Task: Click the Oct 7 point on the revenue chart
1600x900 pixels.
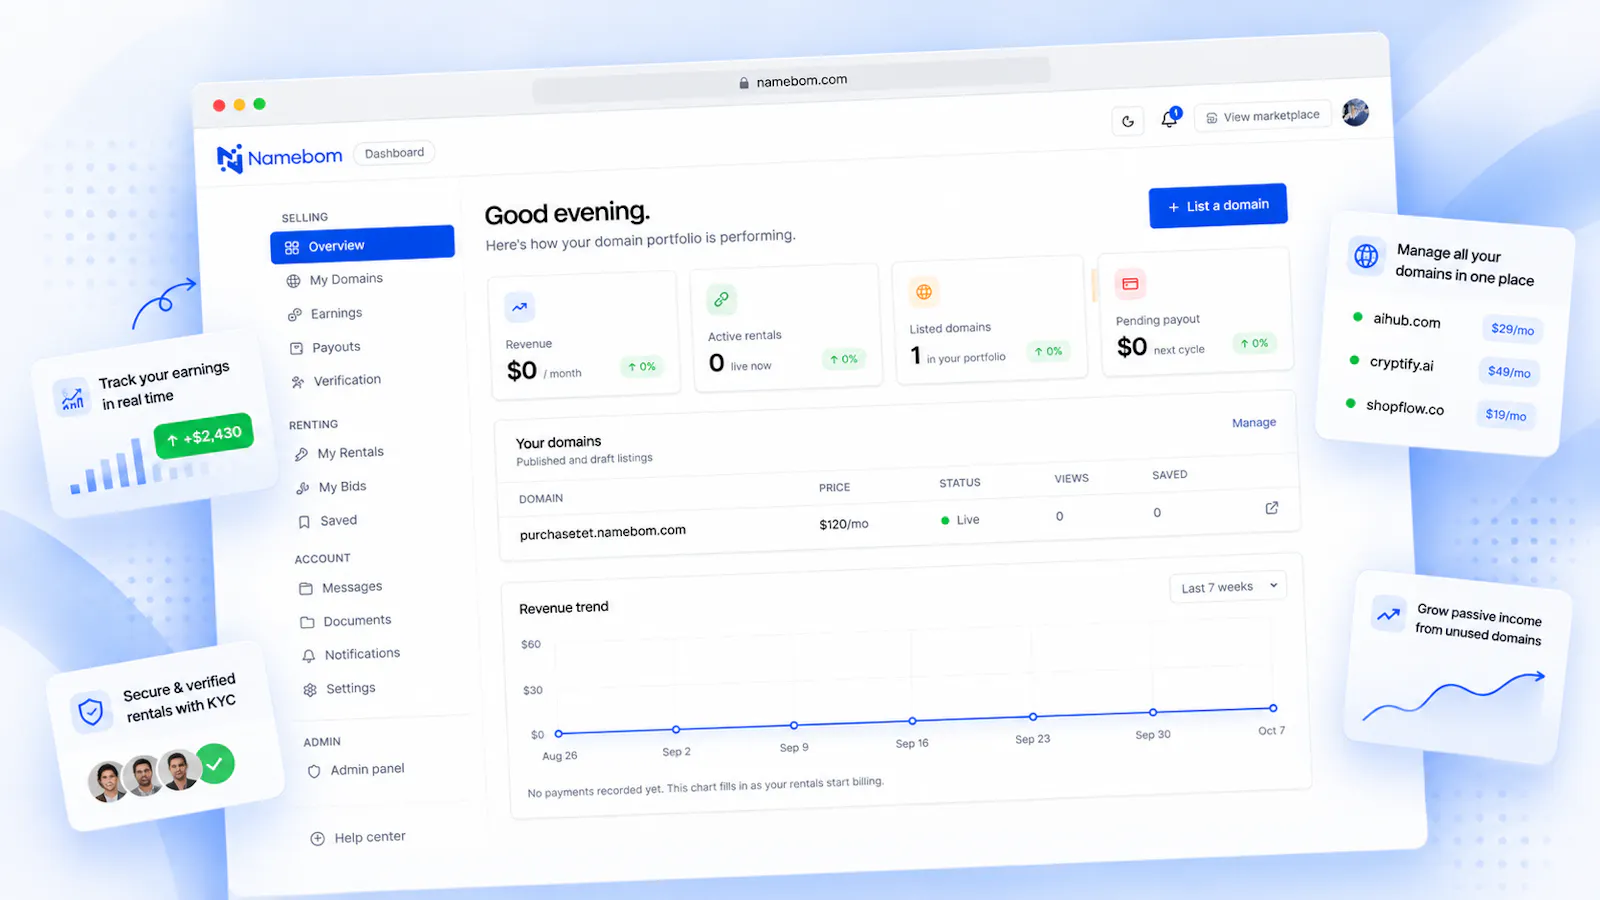Action: tap(1273, 708)
